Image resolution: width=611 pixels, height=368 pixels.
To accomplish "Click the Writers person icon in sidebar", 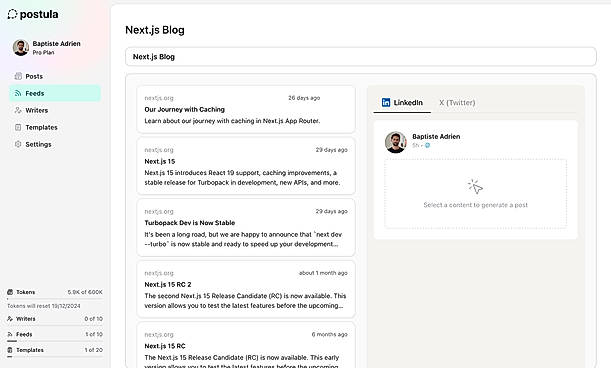I will [x=18, y=110].
